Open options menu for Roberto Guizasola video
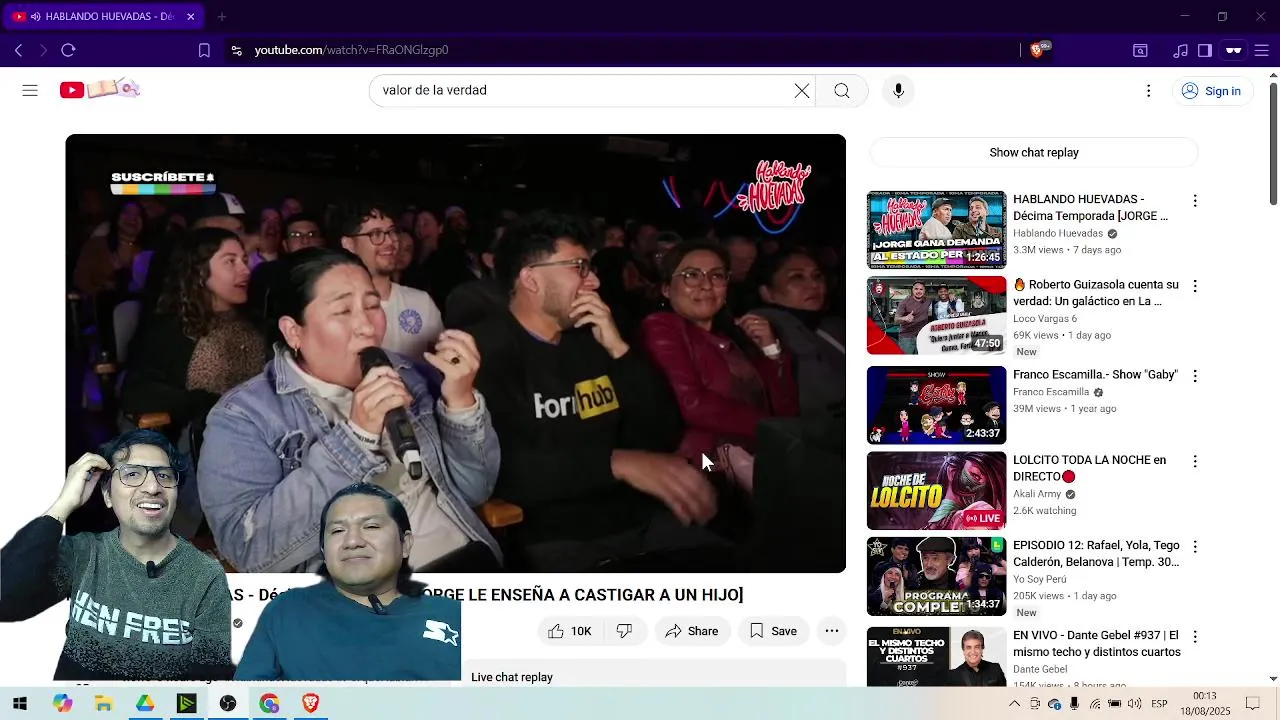 point(1194,286)
